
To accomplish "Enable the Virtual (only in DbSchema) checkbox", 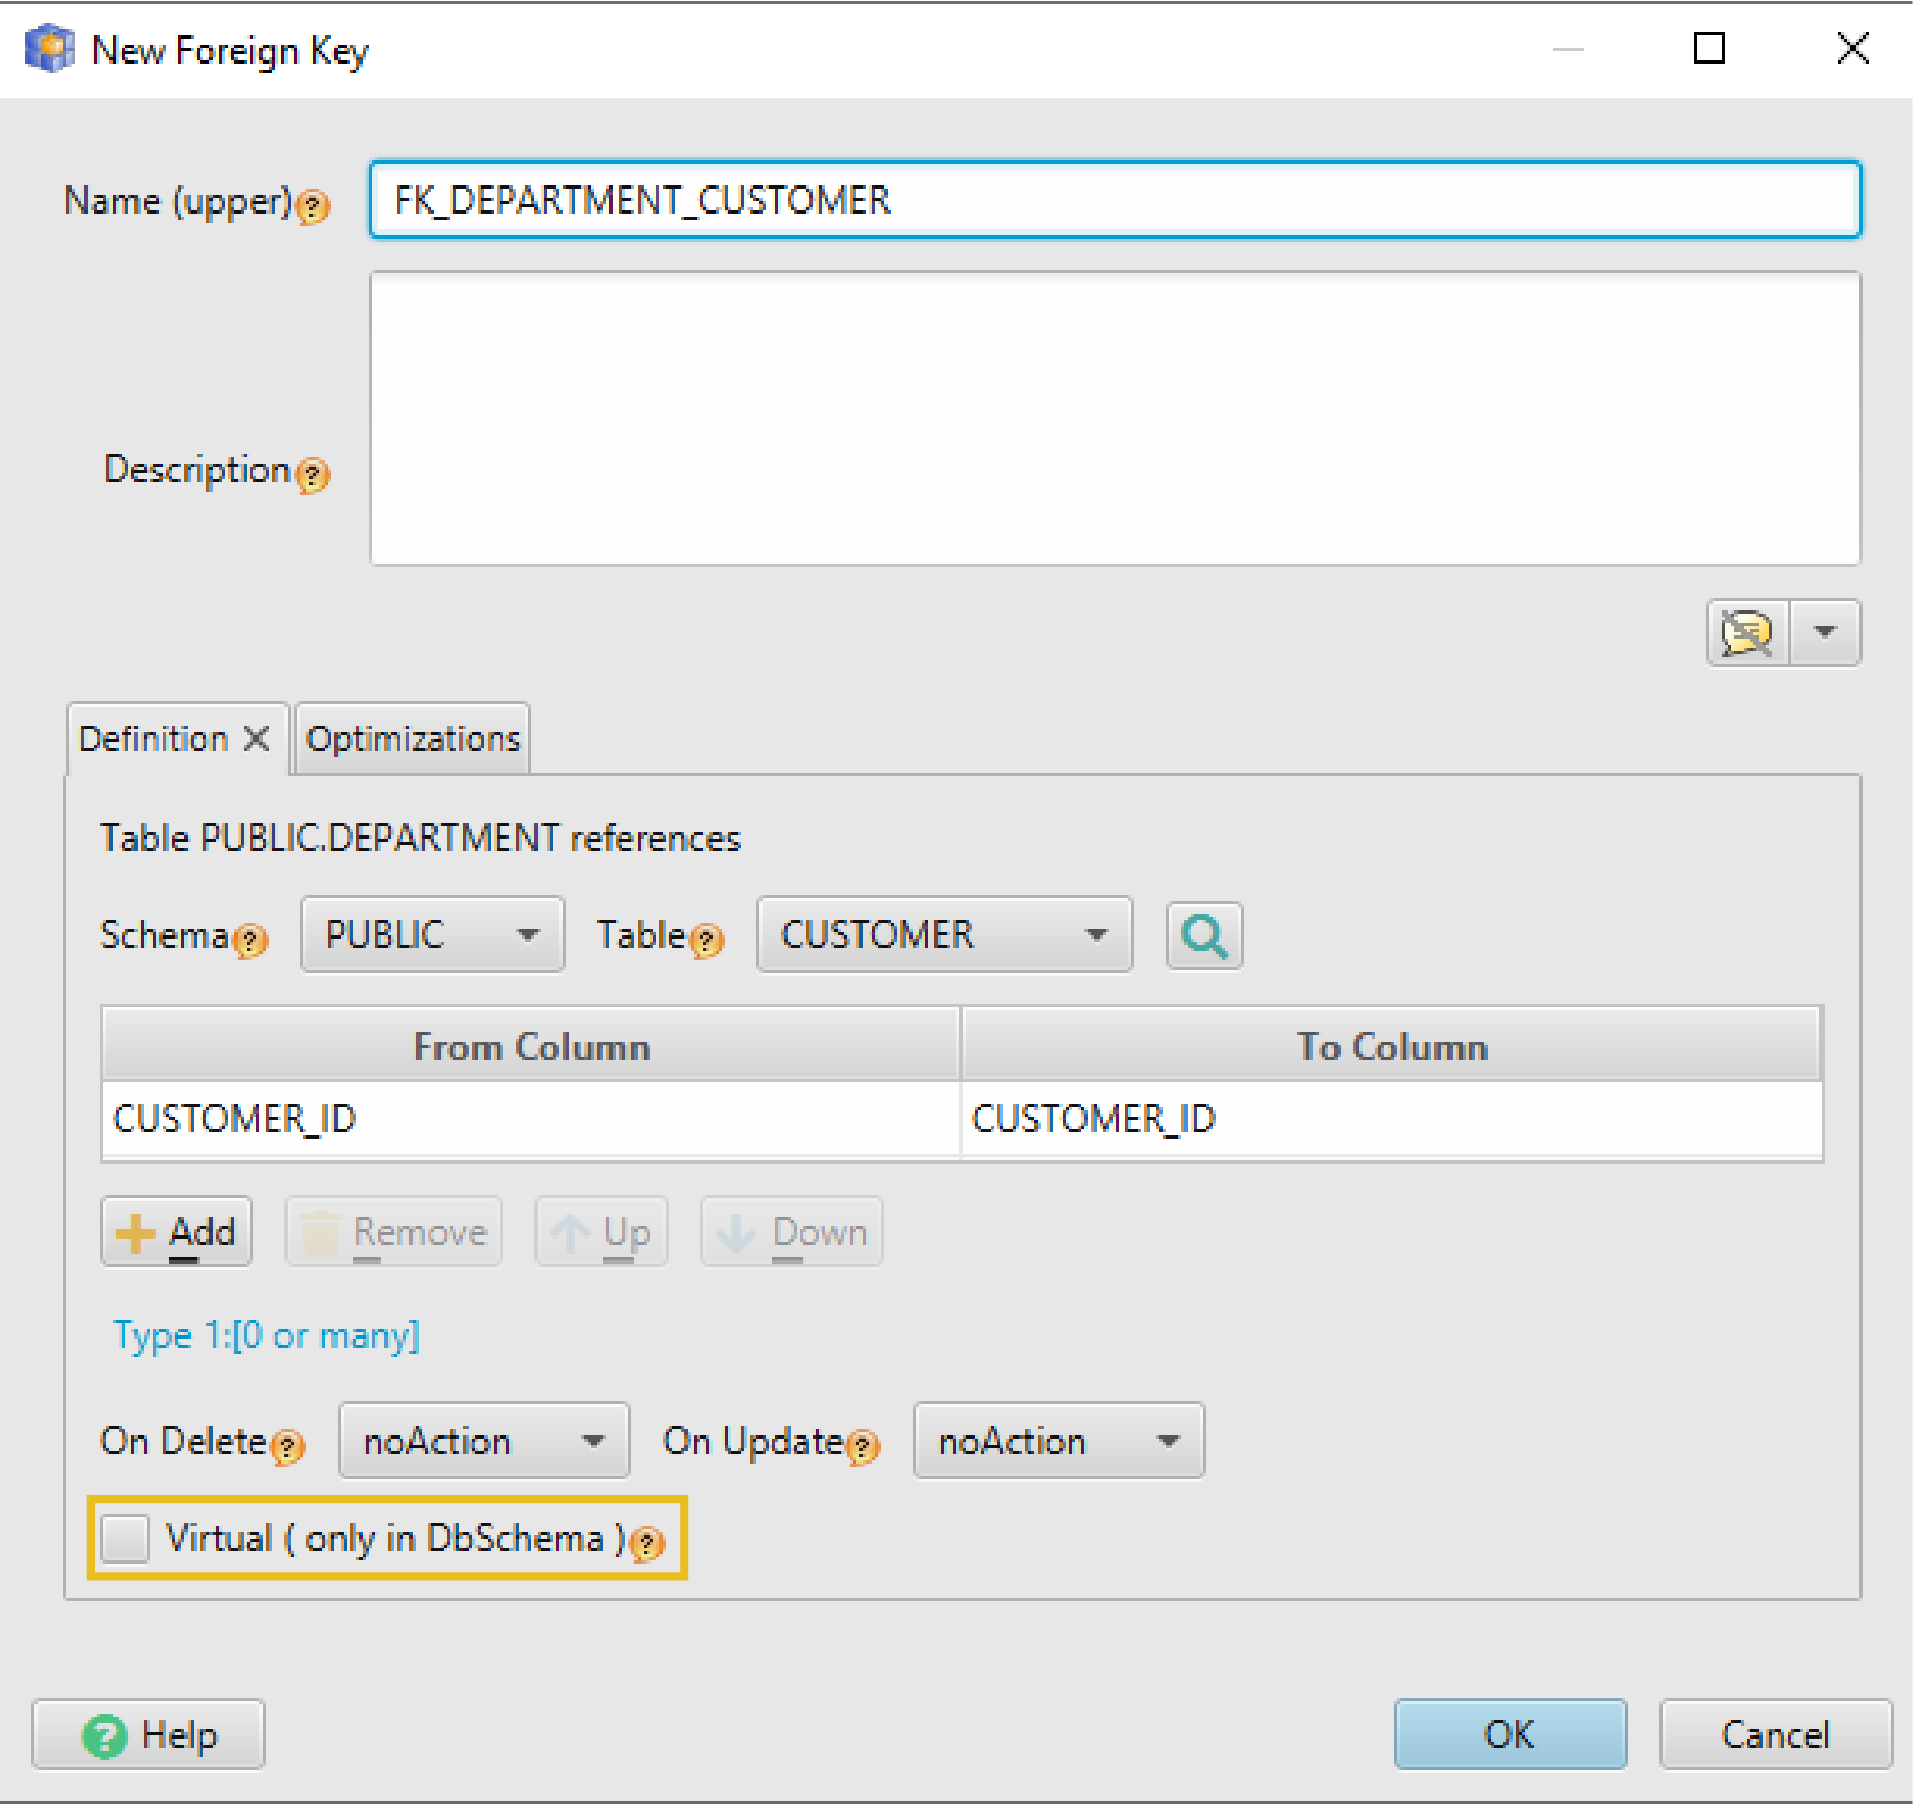I will (125, 1538).
